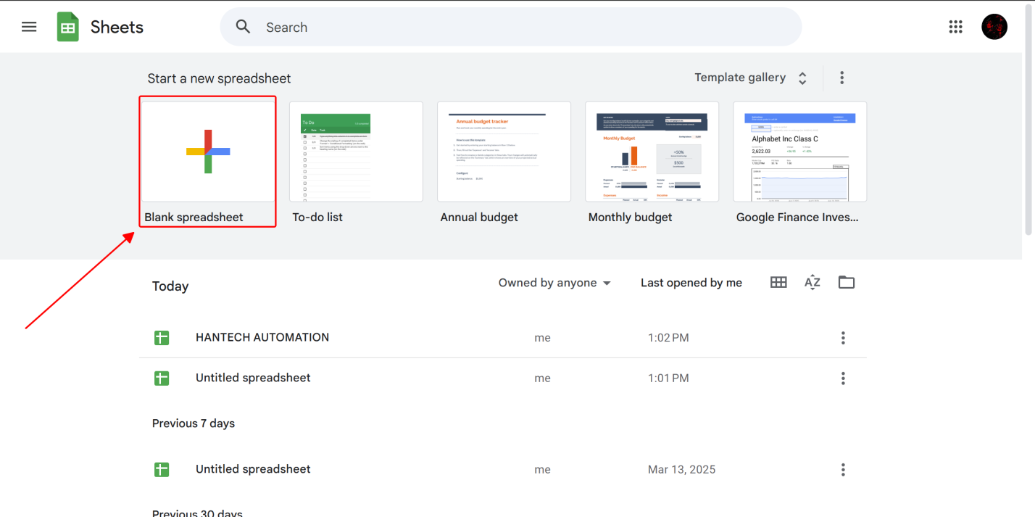Select the To-do list template
Image resolution: width=1035 pixels, height=517 pixels.
point(356,152)
